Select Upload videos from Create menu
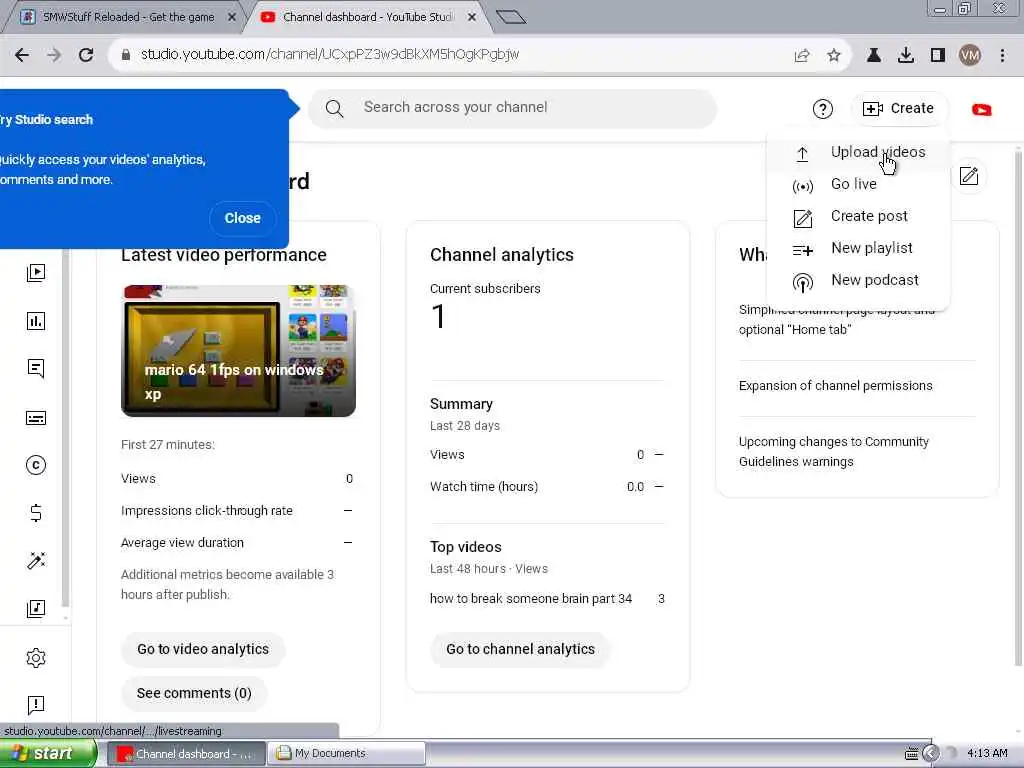This screenshot has width=1024, height=768. click(859, 152)
